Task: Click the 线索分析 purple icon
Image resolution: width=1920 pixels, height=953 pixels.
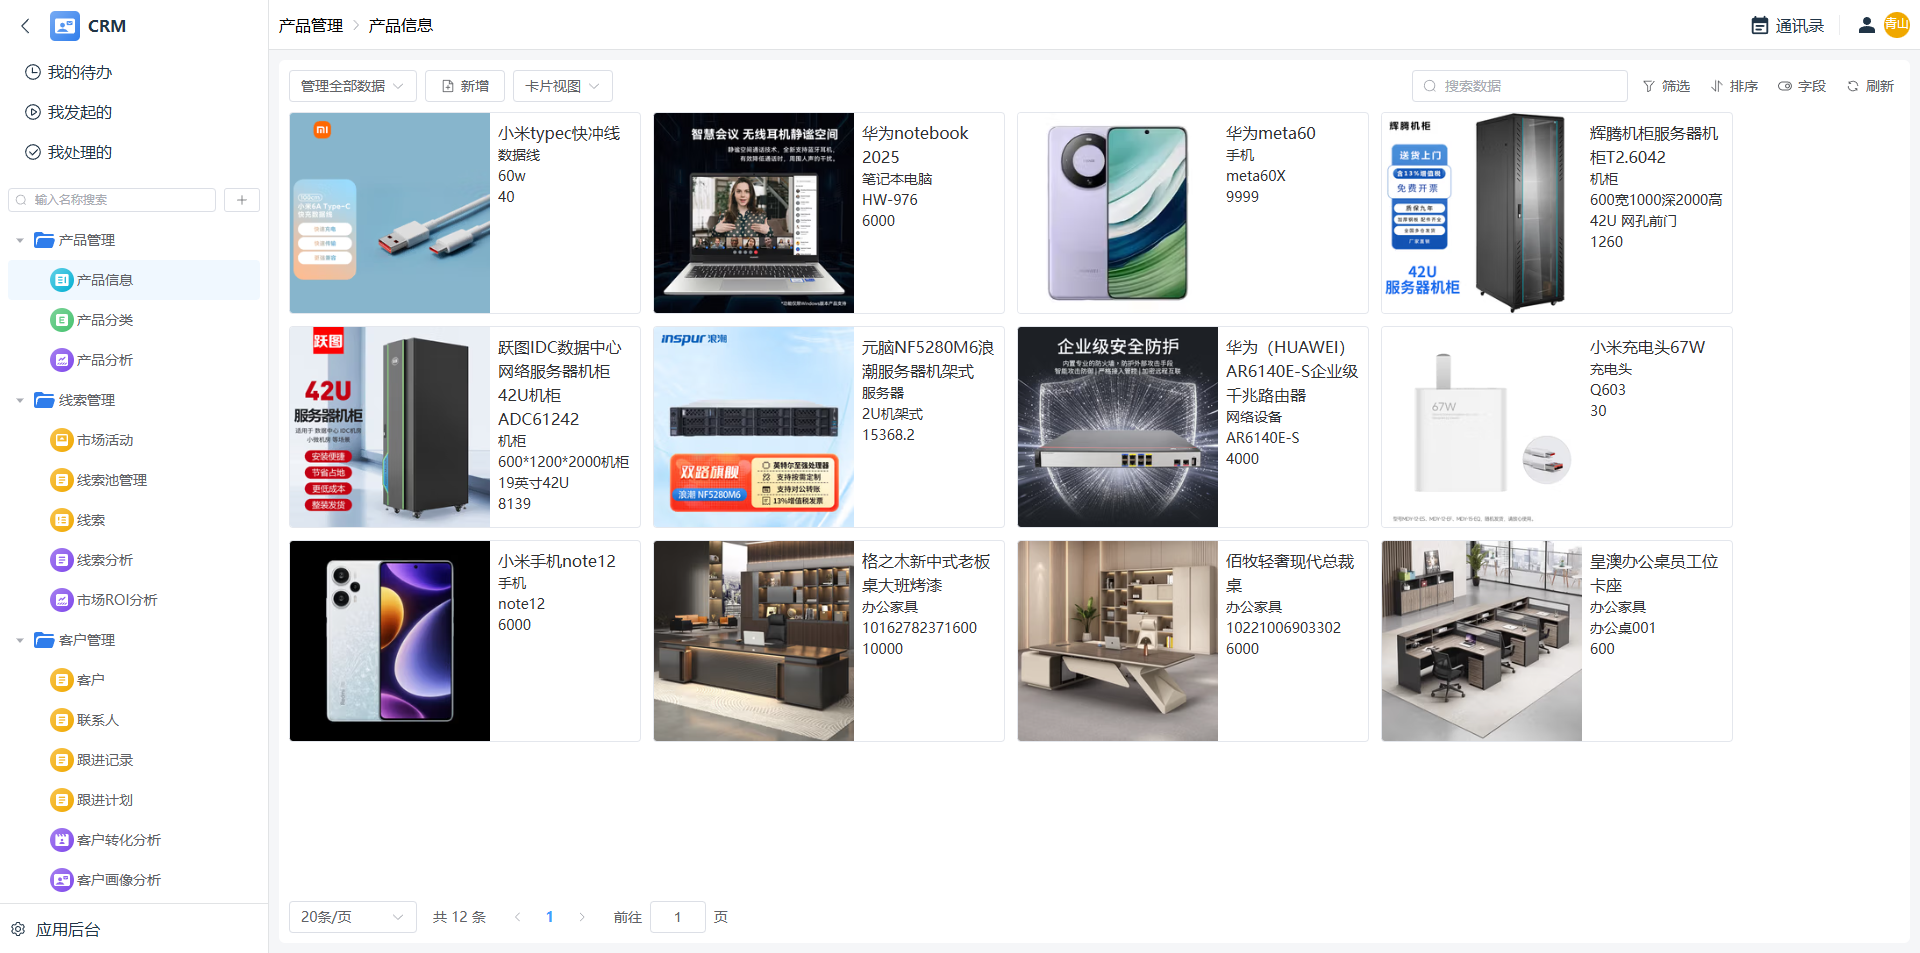Action: [x=62, y=560]
